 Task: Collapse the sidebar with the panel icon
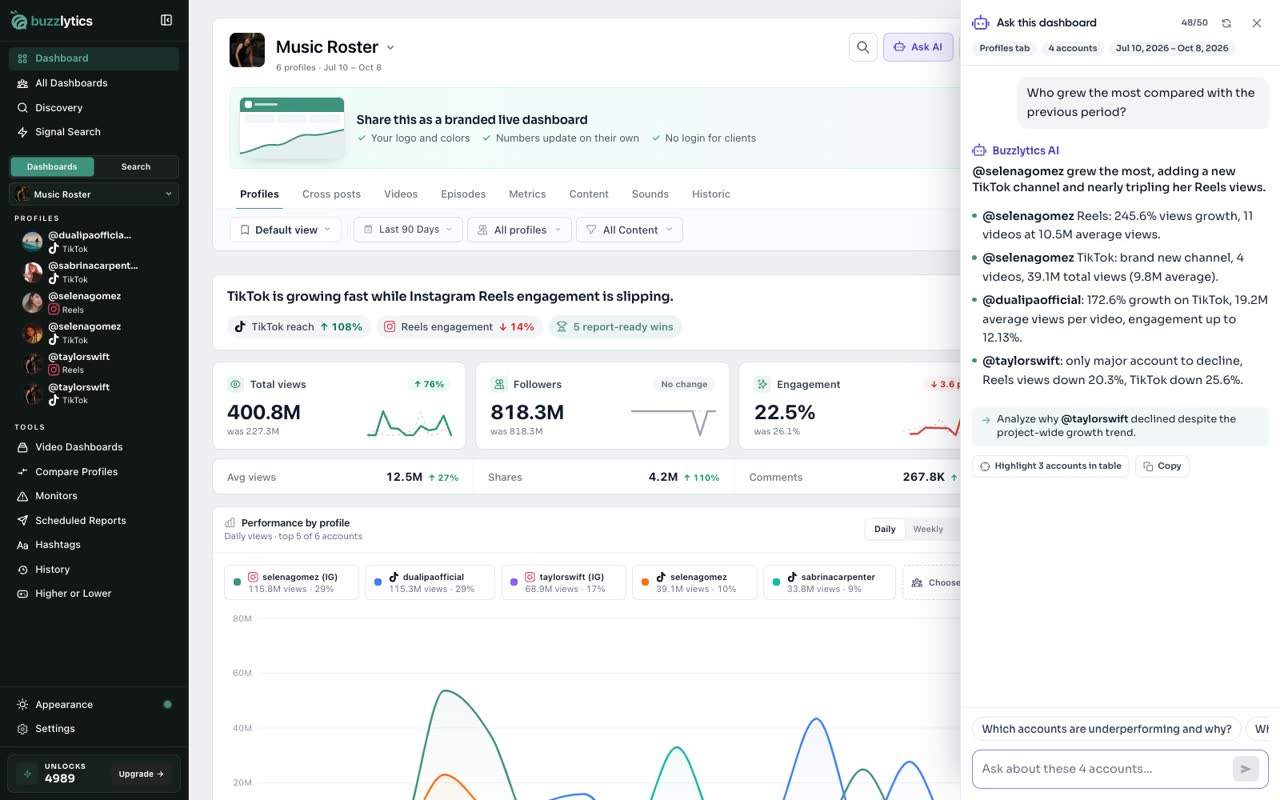click(x=166, y=20)
